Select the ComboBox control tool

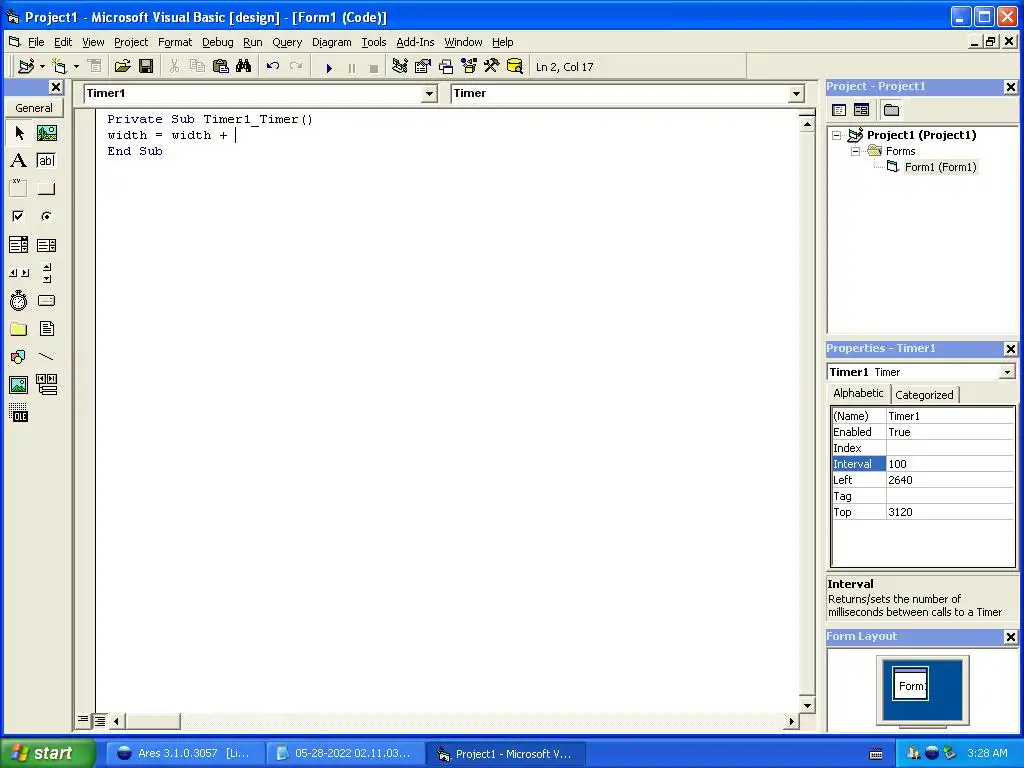pyautogui.click(x=19, y=245)
